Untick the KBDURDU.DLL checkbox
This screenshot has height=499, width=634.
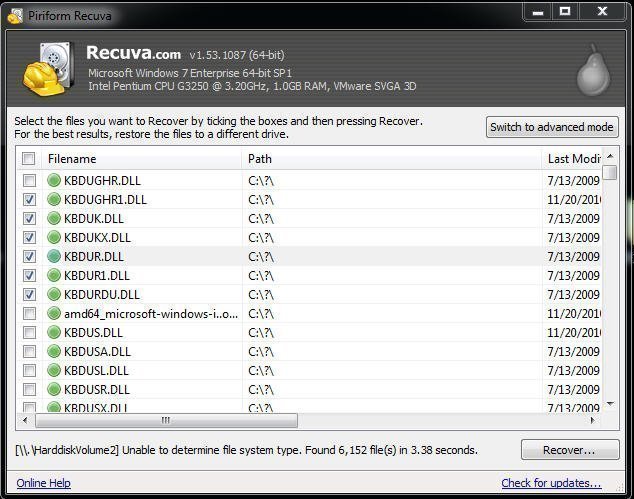point(29,294)
